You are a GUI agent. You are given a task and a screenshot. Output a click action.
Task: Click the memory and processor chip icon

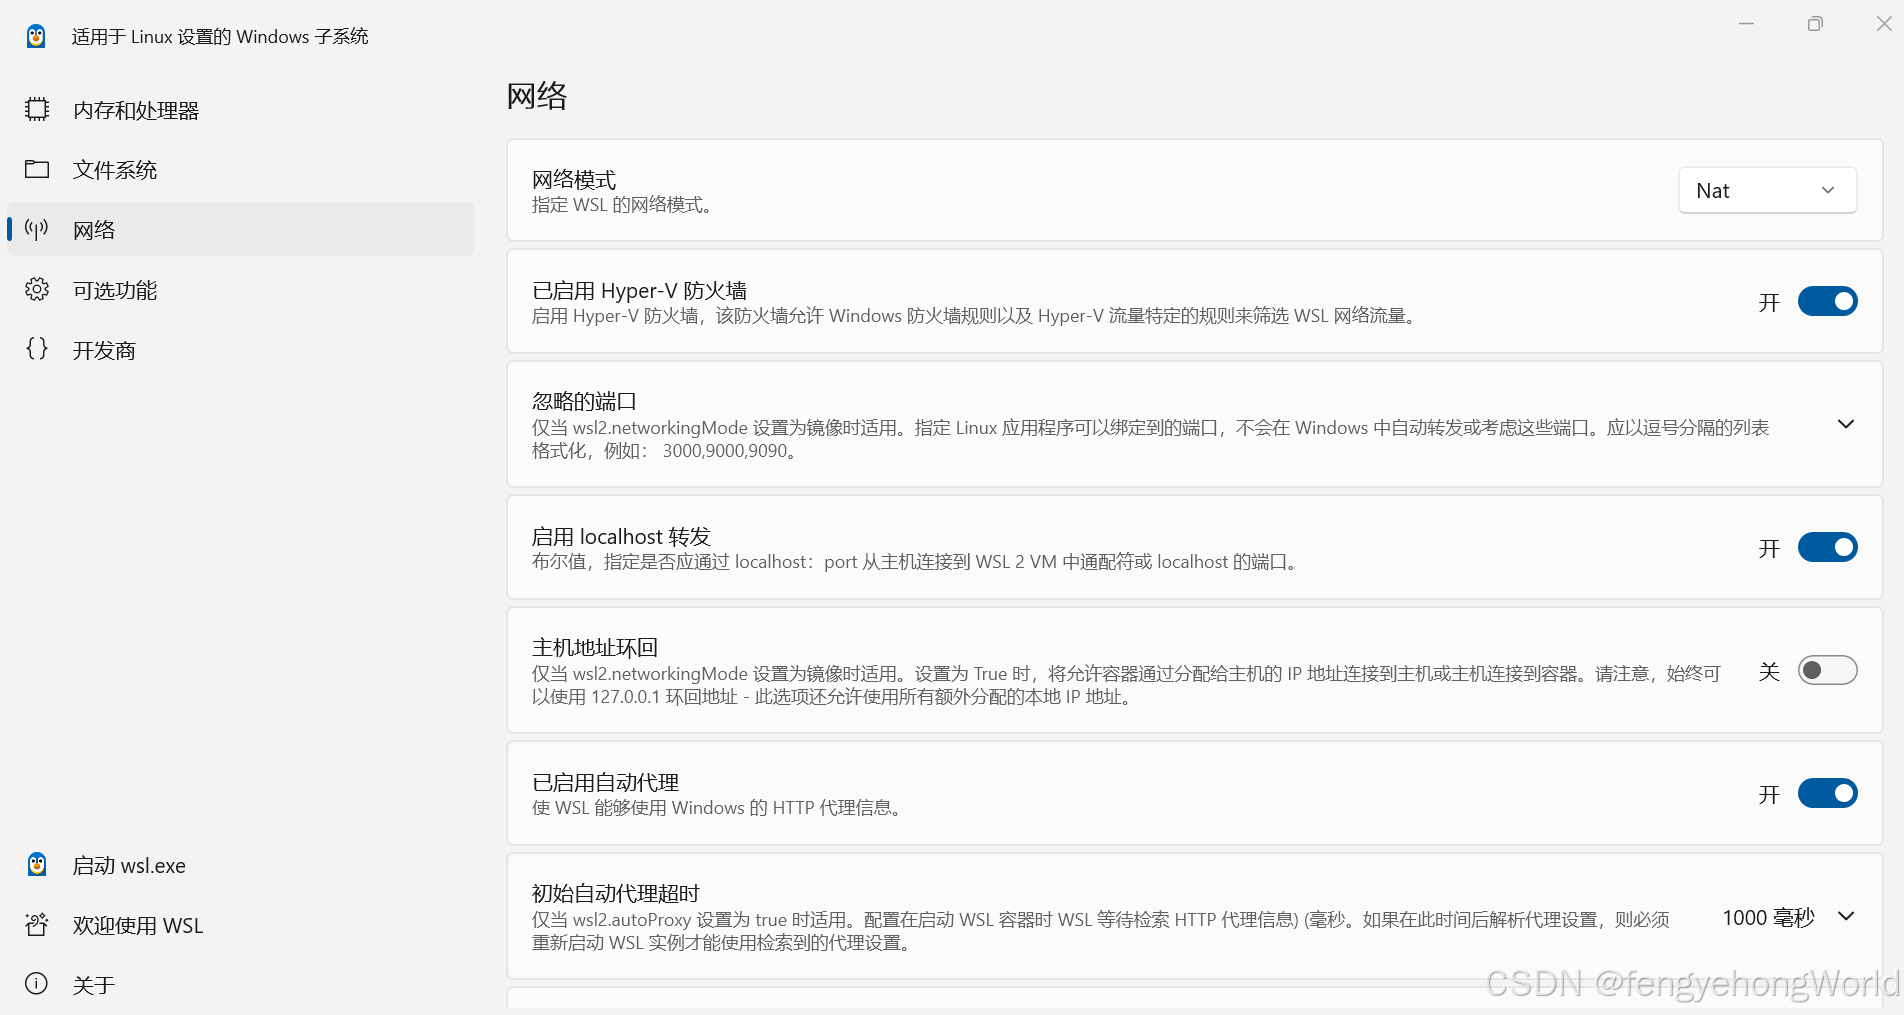pos(37,109)
